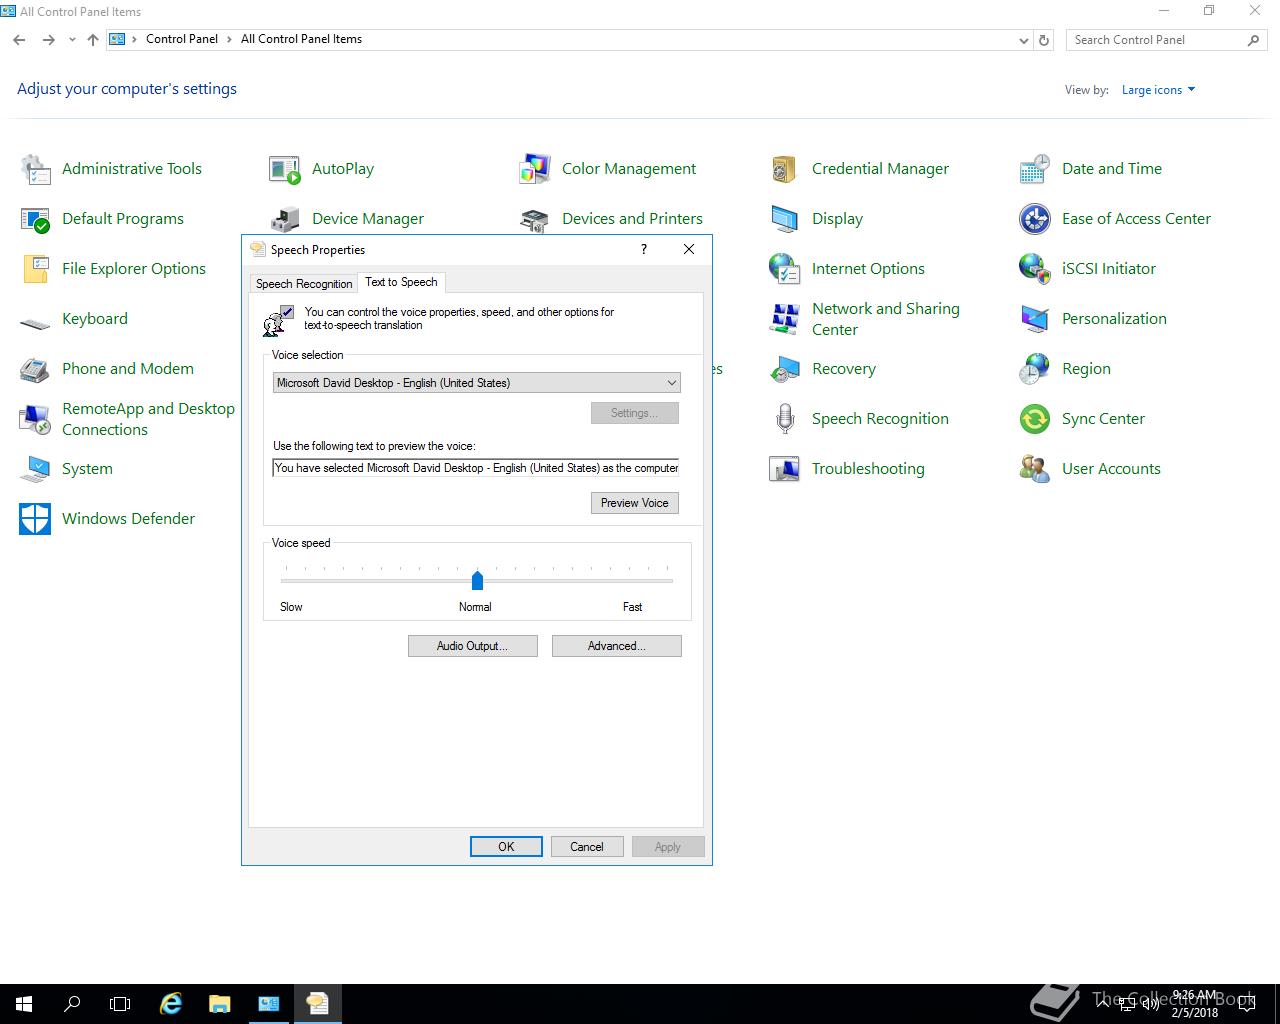Open taskbar Search magnifier
The width and height of the screenshot is (1280, 1024).
click(72, 1004)
